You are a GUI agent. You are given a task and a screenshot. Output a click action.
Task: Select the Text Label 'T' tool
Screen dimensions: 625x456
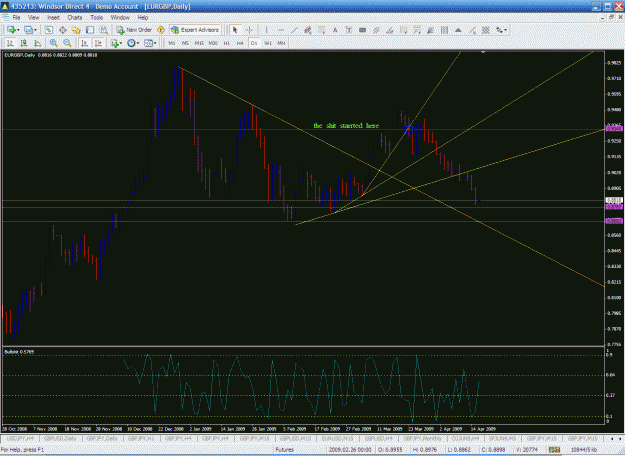[x=349, y=30]
